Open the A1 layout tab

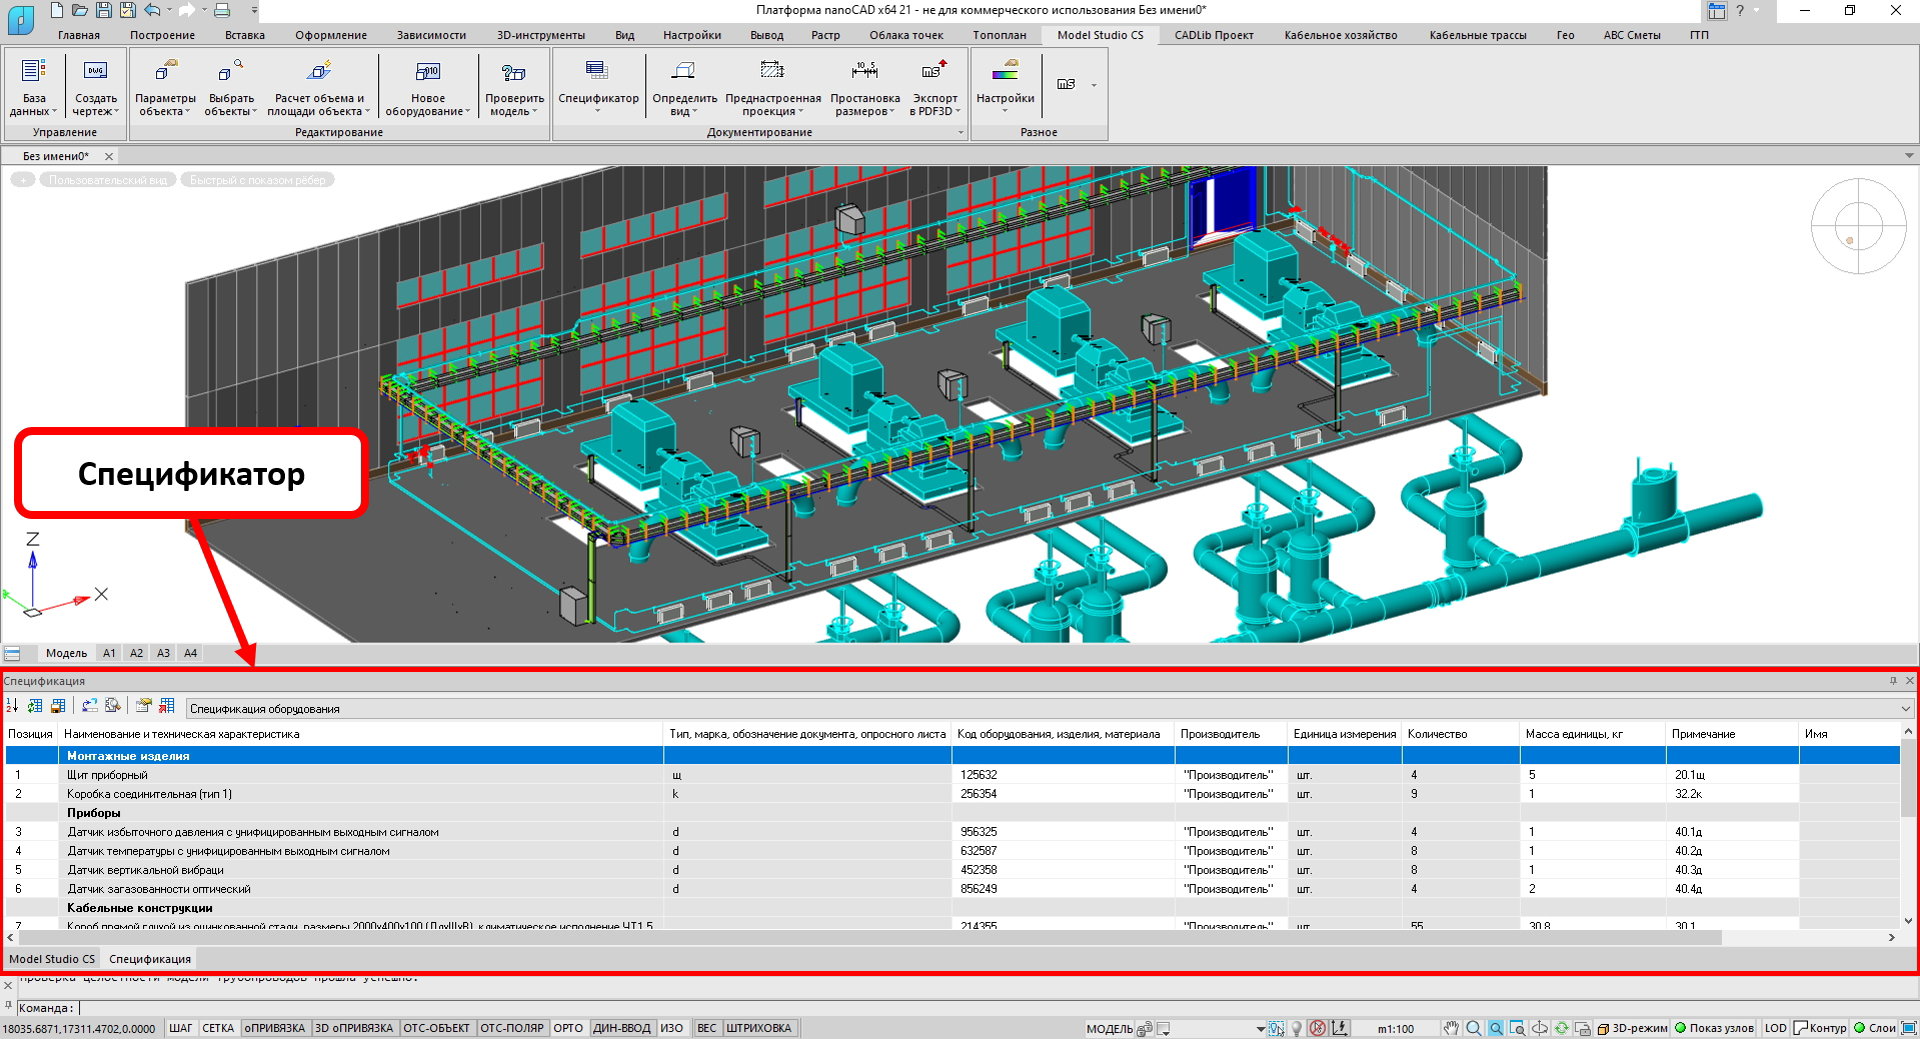[x=109, y=653]
